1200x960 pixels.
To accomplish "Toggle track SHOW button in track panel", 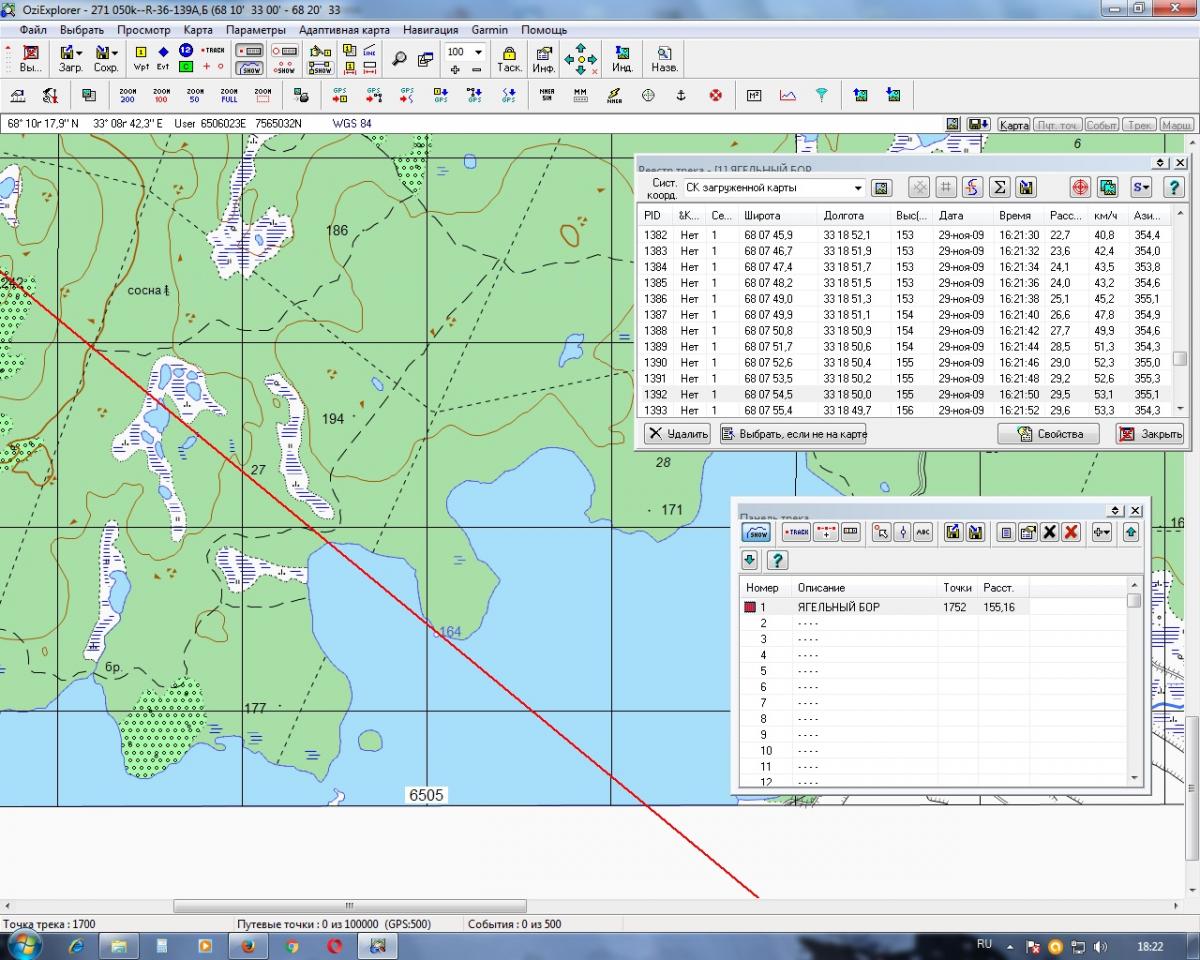I will click(755, 532).
